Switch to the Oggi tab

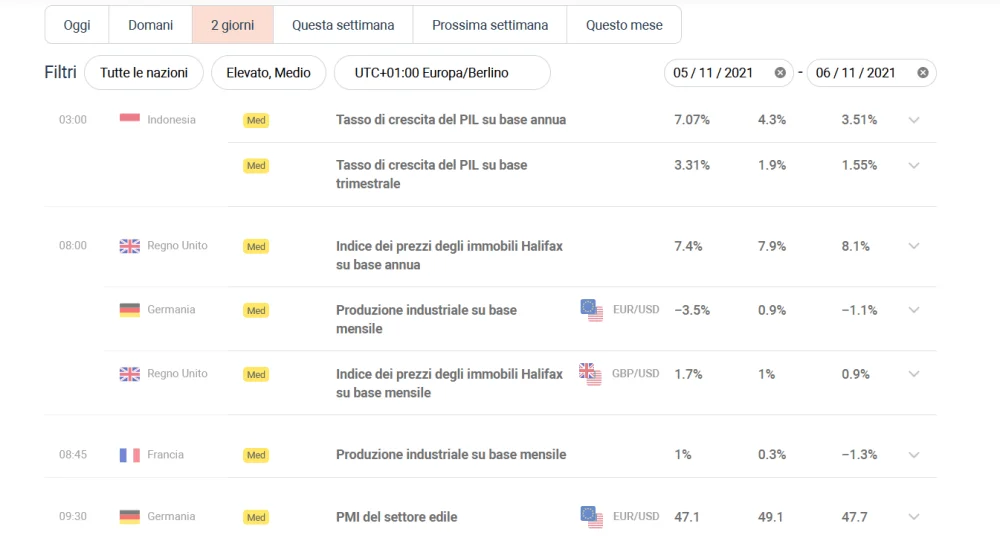pos(77,25)
